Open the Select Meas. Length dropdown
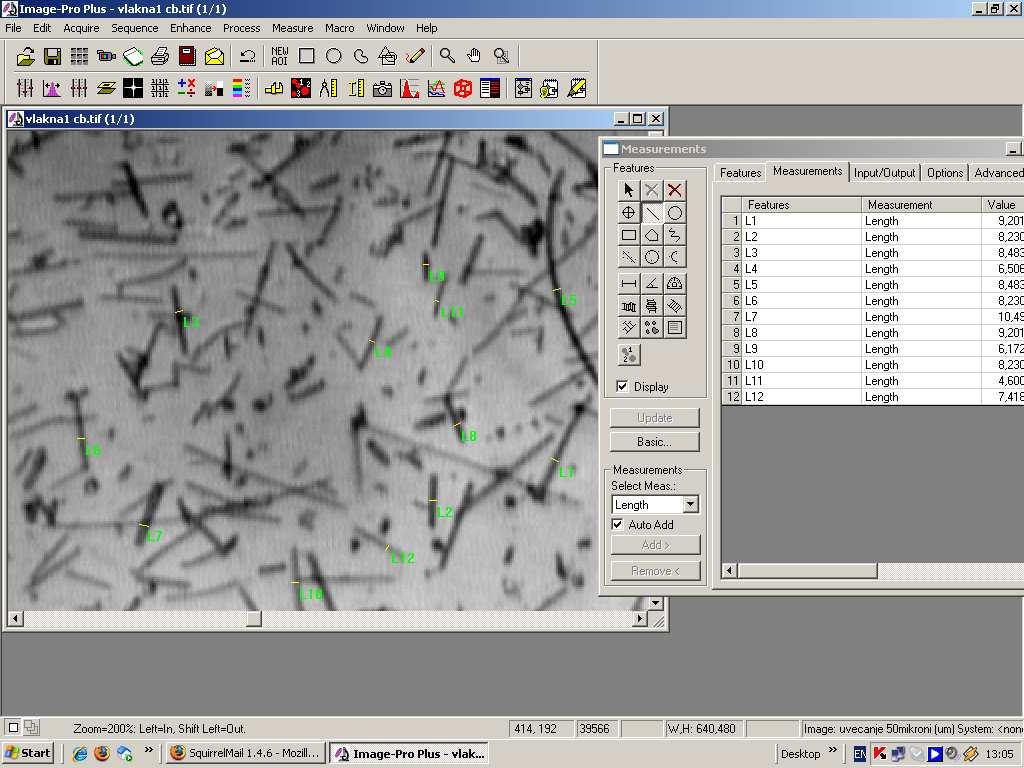The width and height of the screenshot is (1024, 768). pyautogui.click(x=690, y=505)
